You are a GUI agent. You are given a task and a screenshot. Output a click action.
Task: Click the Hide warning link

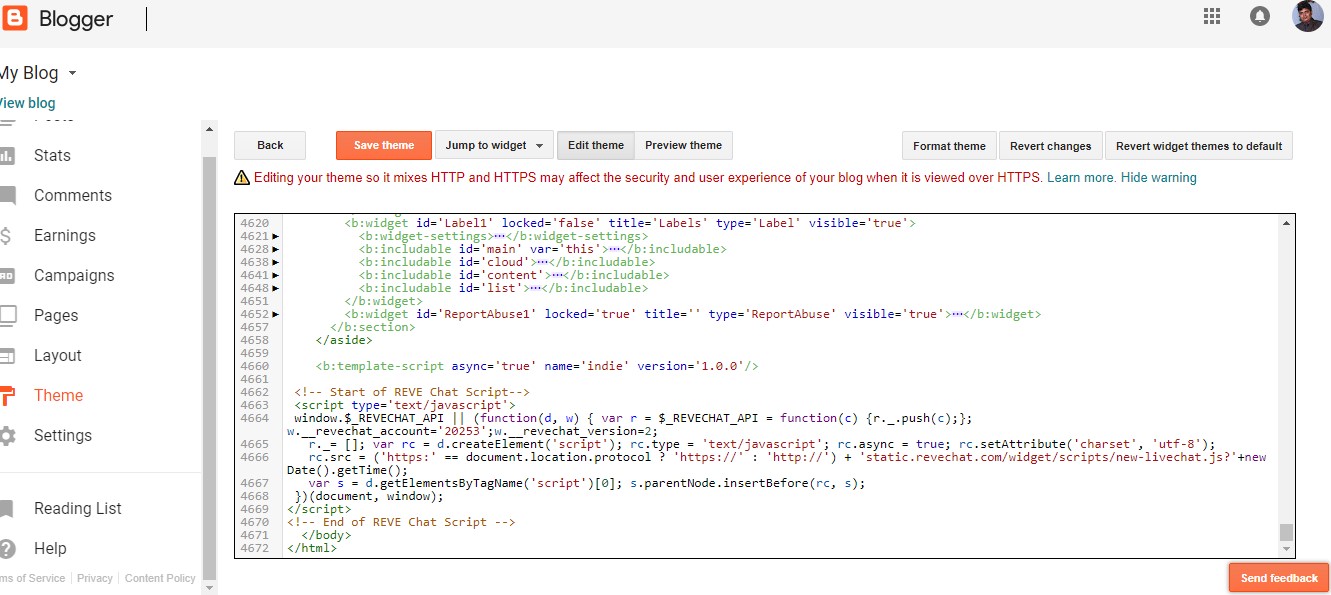tap(1158, 178)
